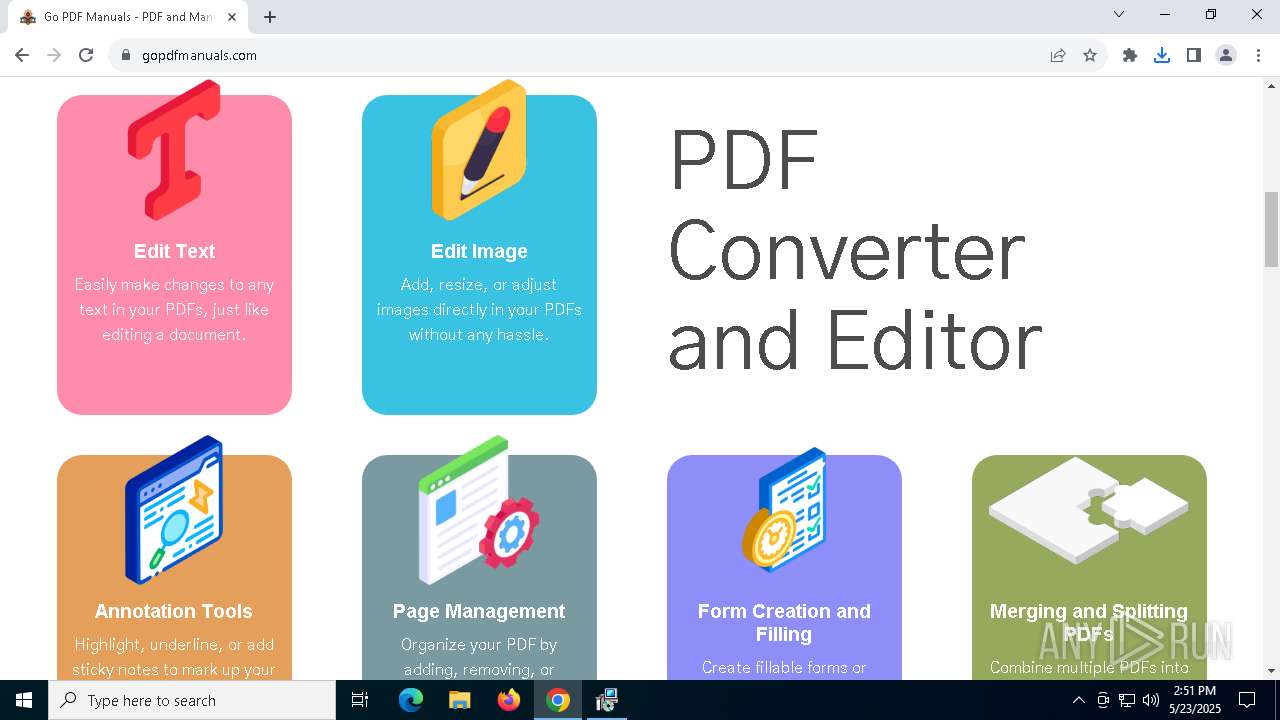Open the Chrome profile avatar menu
This screenshot has width=1280, height=720.
(1226, 55)
